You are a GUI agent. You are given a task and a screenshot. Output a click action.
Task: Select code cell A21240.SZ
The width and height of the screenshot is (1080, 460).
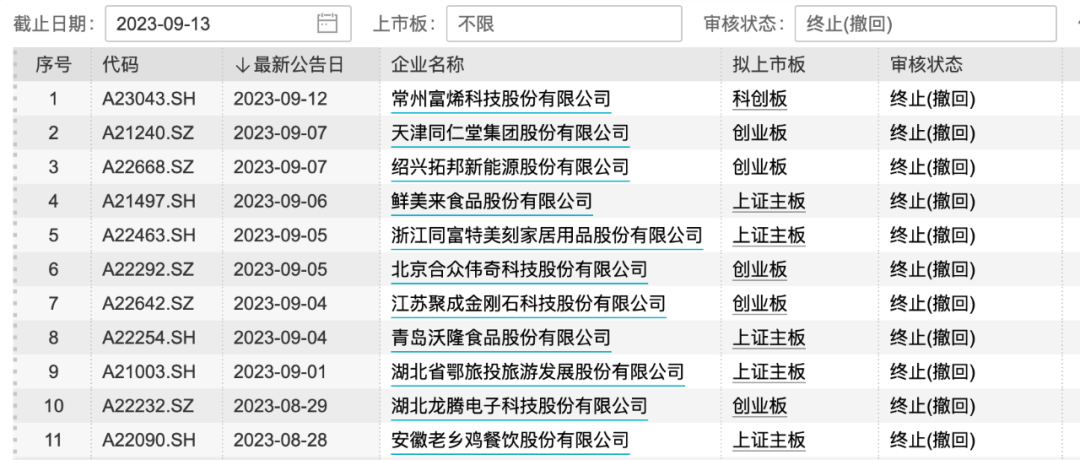(149, 133)
